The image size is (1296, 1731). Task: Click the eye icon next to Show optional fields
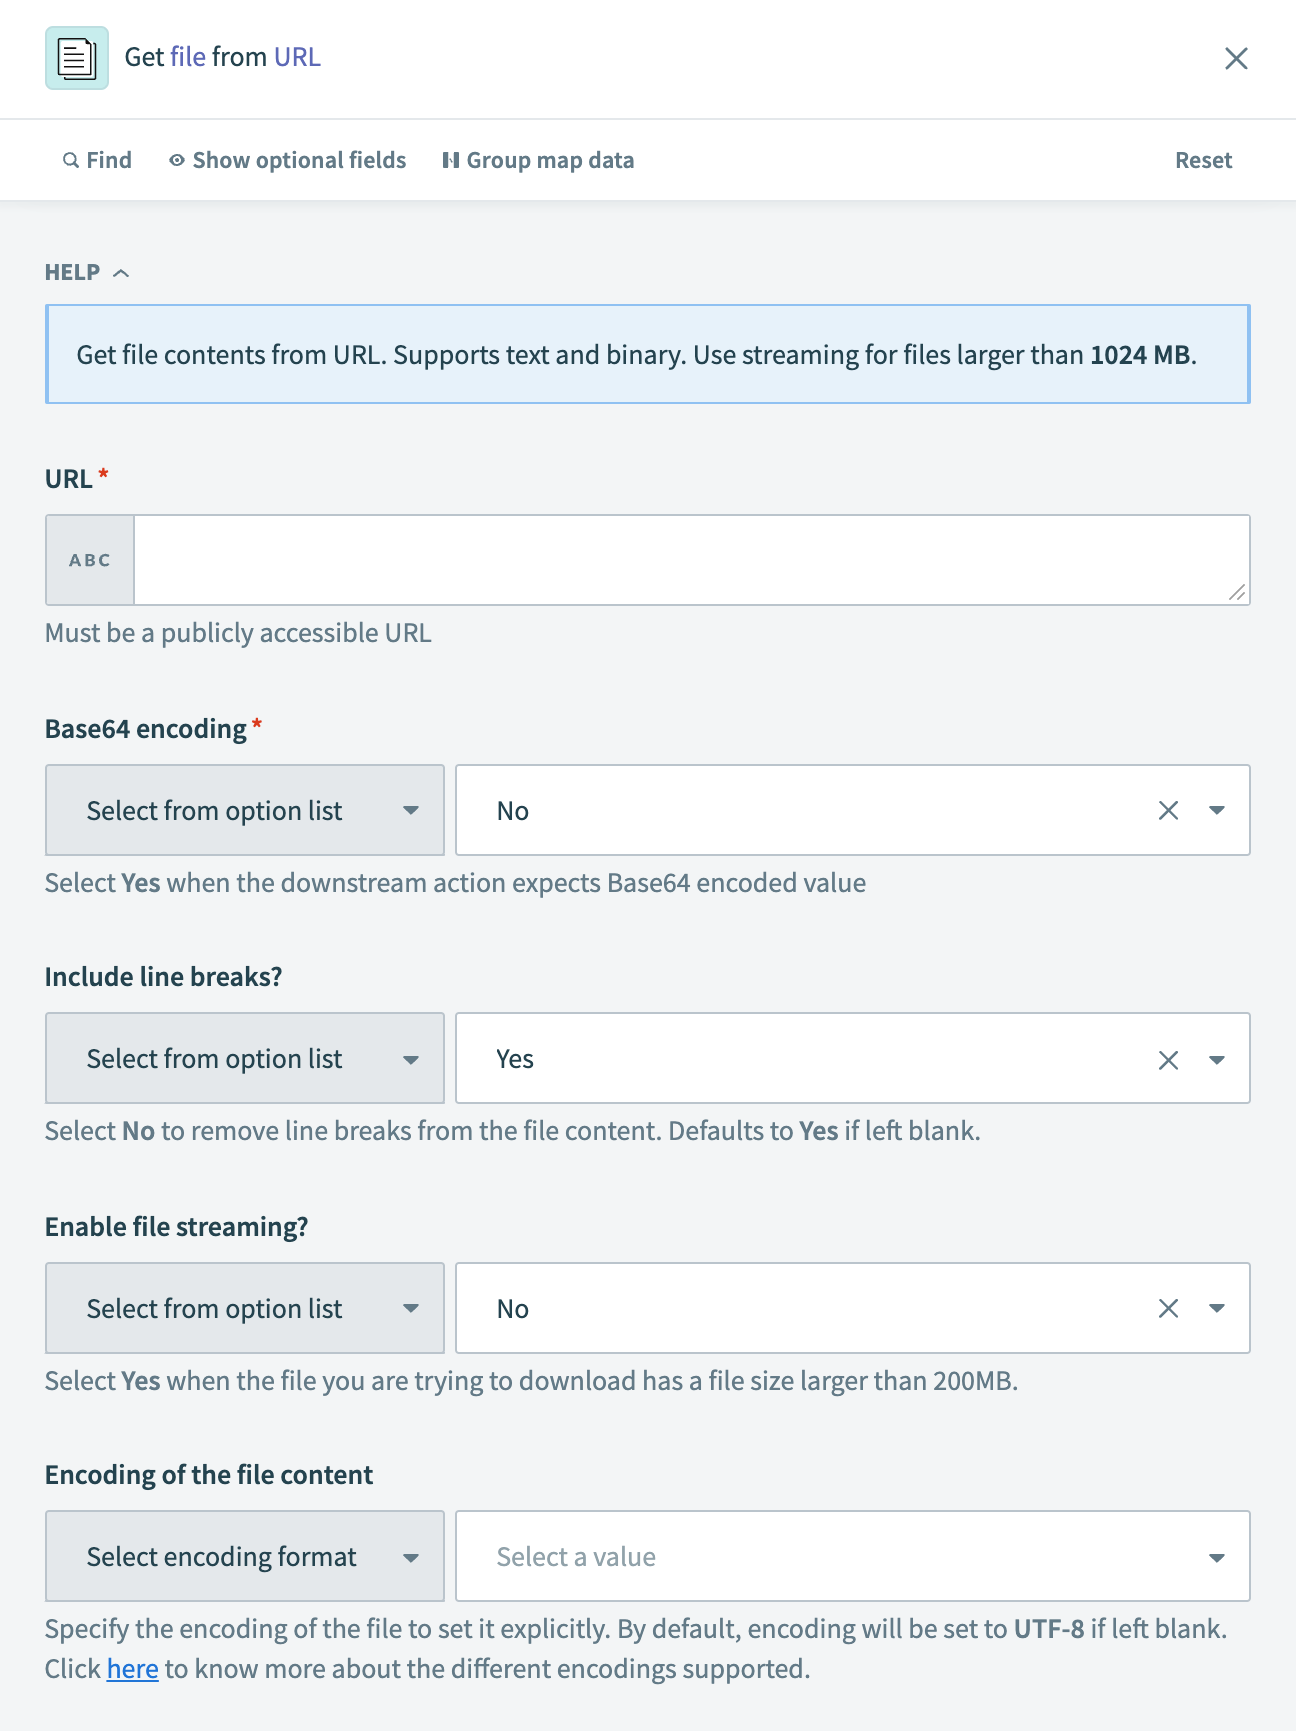[176, 160]
